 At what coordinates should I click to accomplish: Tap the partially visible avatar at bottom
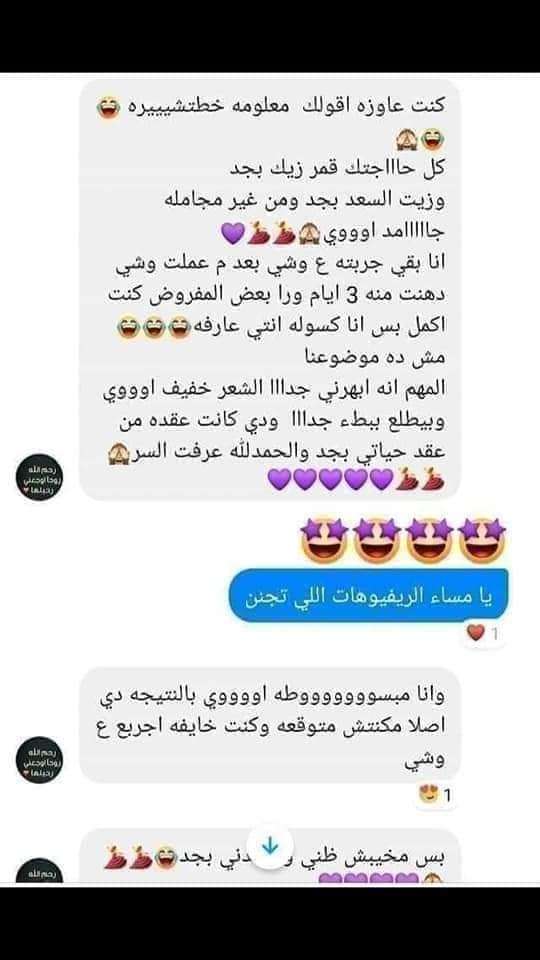tap(39, 872)
